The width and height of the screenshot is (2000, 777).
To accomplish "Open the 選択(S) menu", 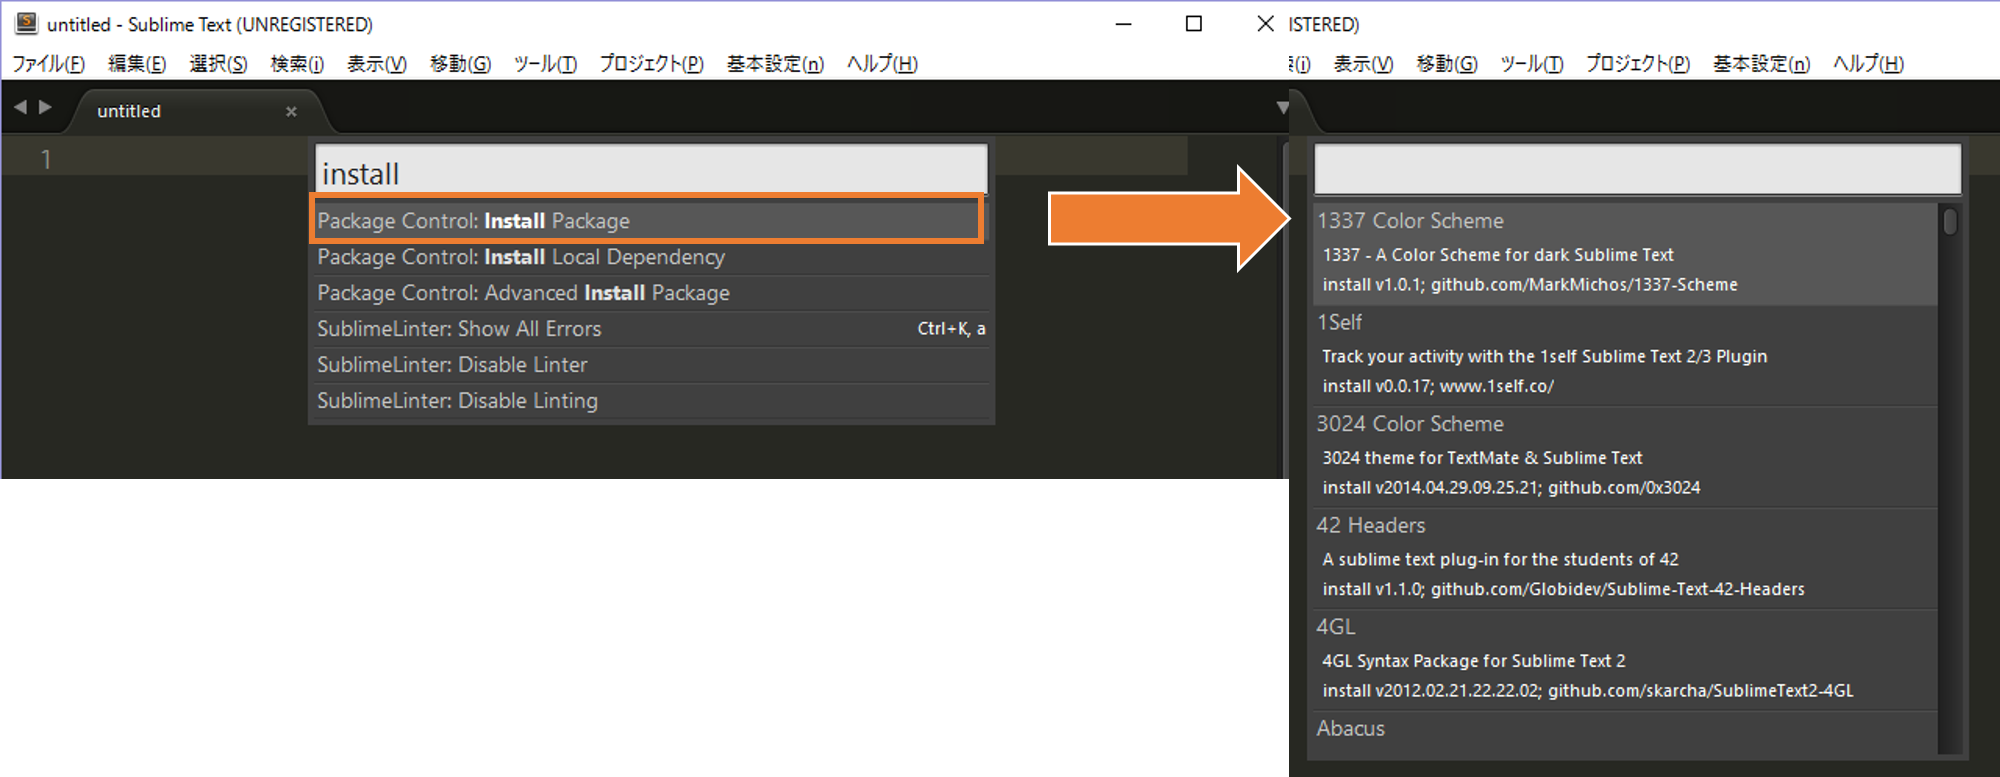I will click(218, 64).
